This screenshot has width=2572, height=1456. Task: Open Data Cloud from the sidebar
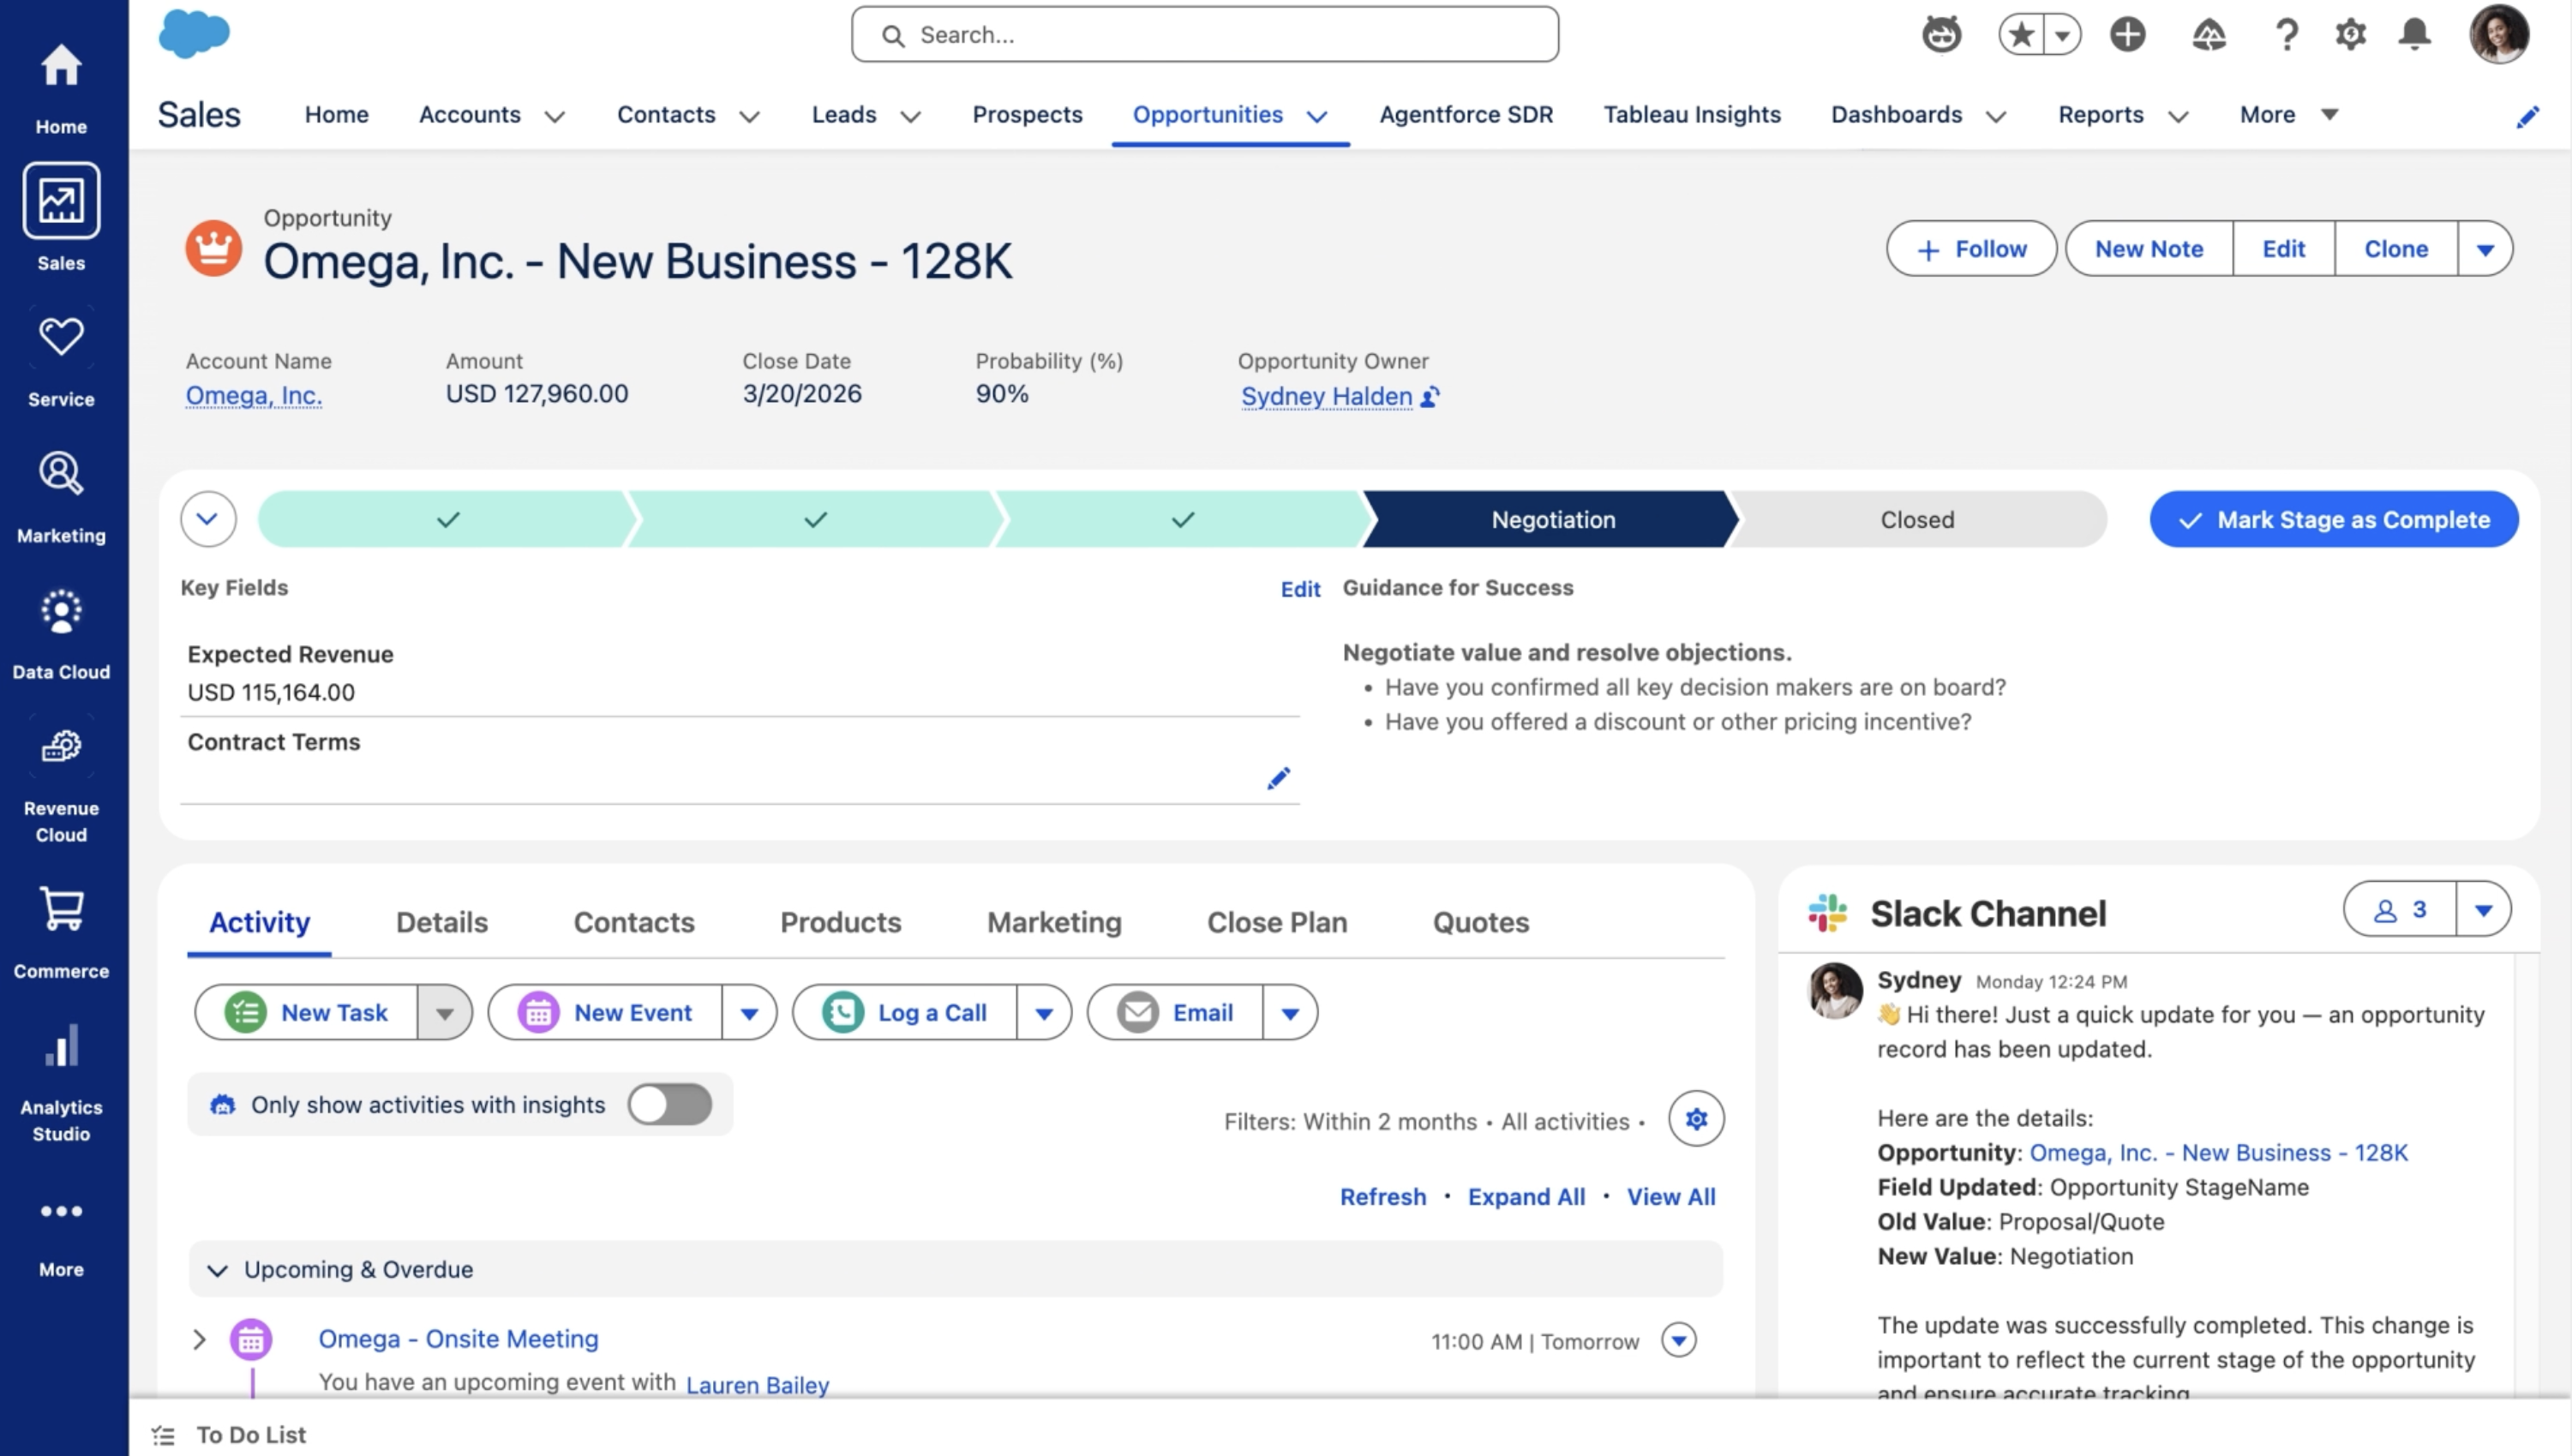[x=61, y=628]
